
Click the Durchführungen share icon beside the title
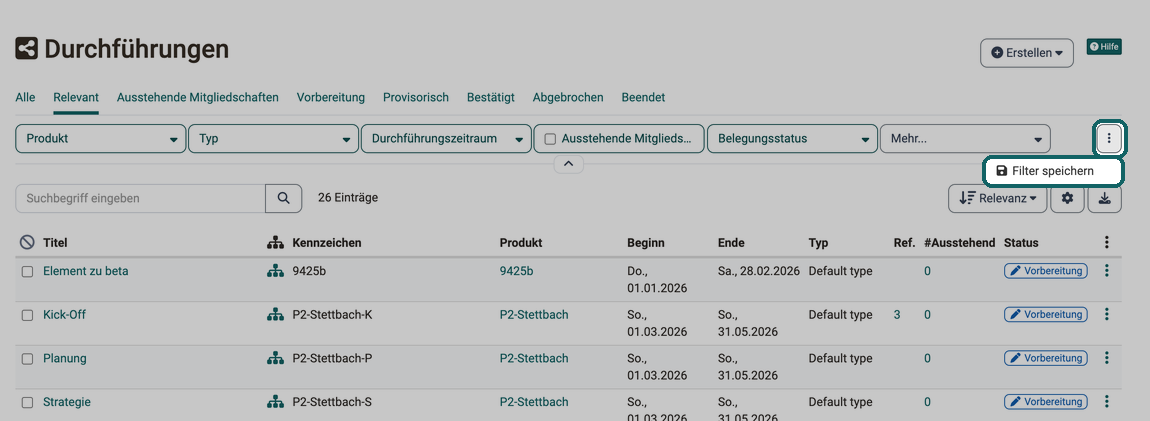pyautogui.click(x=26, y=49)
